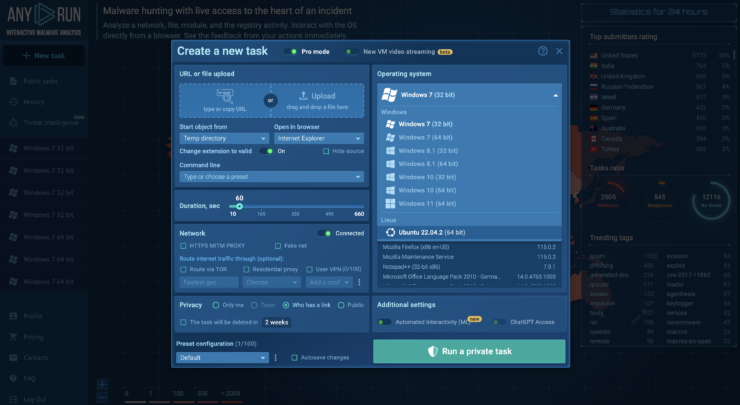Image resolution: width=740 pixels, height=405 pixels.
Task: Open the 2 weeks deletion period selector
Action: click(277, 322)
